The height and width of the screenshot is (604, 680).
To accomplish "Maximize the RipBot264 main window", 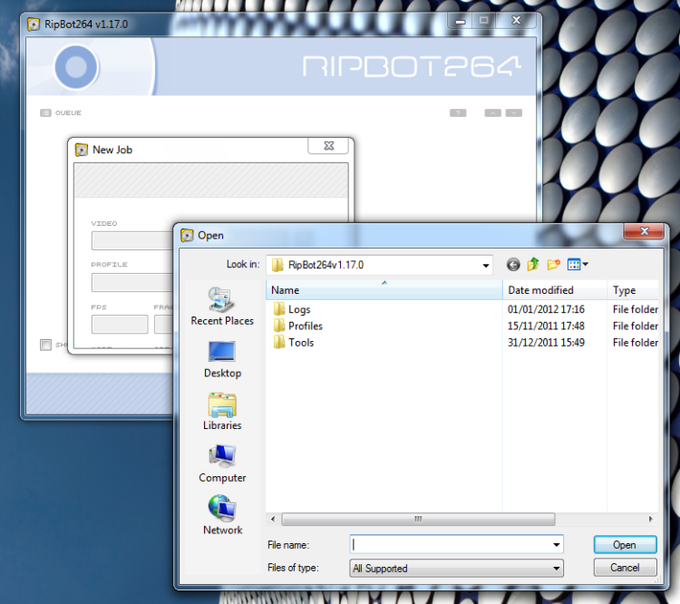I will click(x=484, y=20).
